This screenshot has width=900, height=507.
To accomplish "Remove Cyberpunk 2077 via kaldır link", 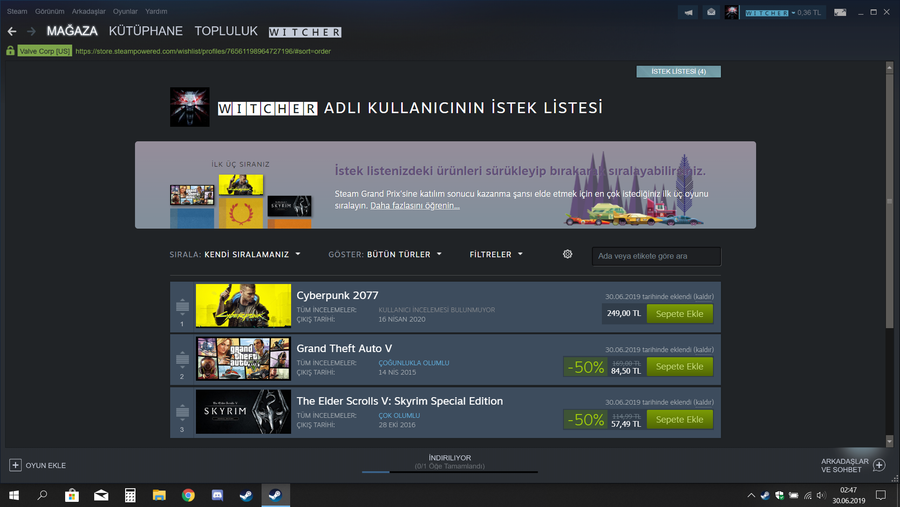I will pos(703,297).
